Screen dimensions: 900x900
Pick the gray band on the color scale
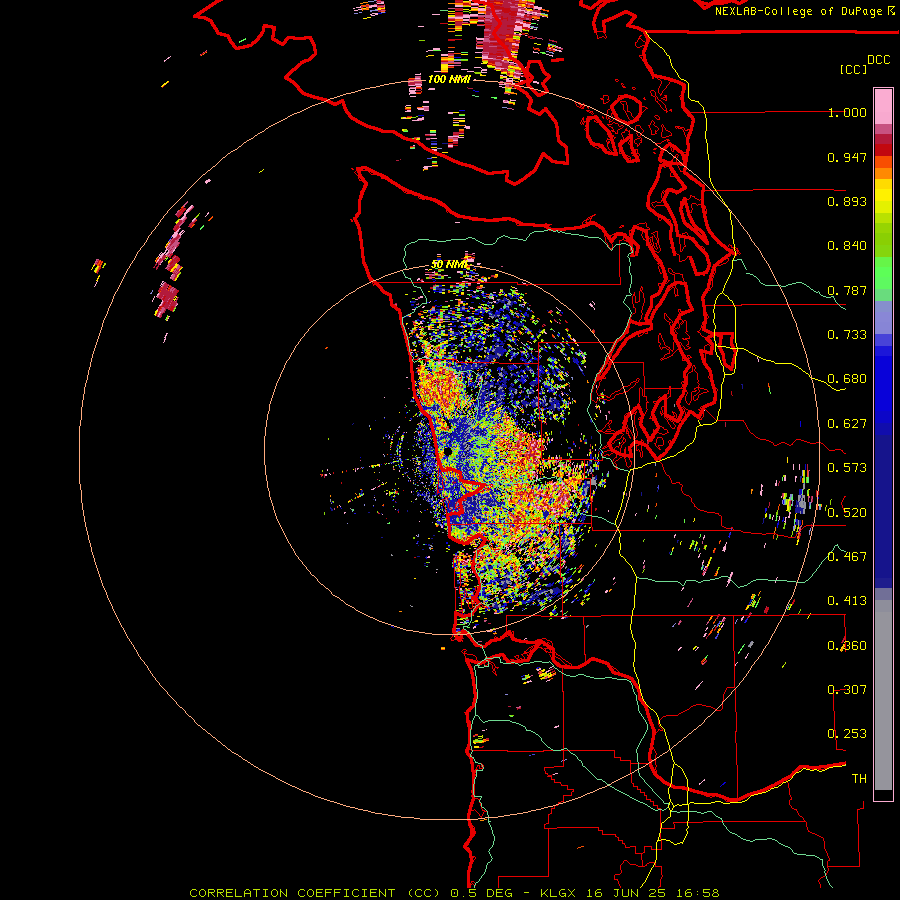click(x=883, y=695)
